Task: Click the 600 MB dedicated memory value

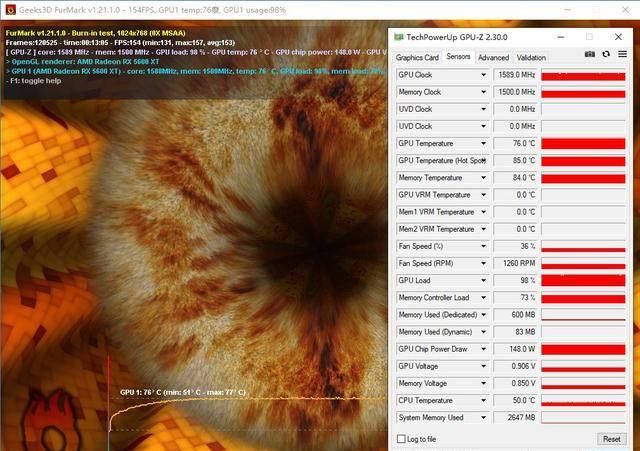Action: (515, 315)
